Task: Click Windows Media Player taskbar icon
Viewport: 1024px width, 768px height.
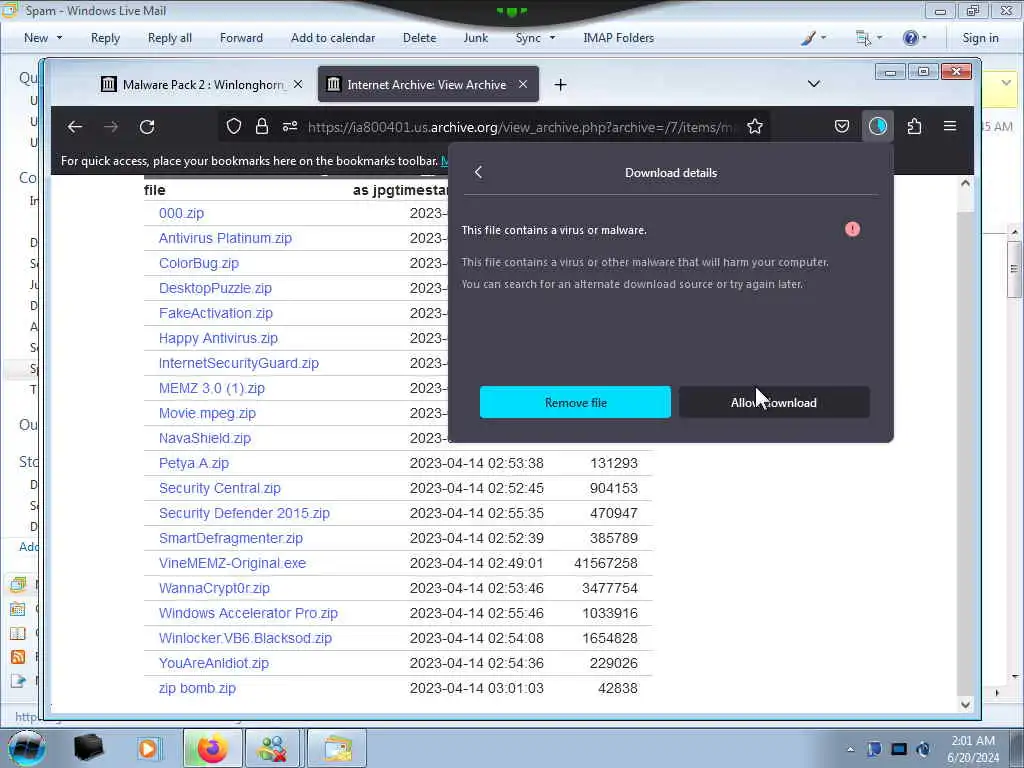Action: [148, 748]
